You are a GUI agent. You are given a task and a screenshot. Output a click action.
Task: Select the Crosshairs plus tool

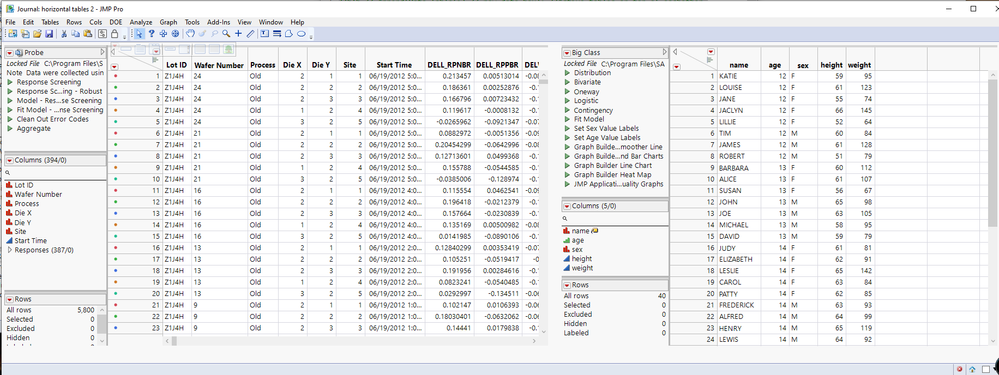[238, 34]
